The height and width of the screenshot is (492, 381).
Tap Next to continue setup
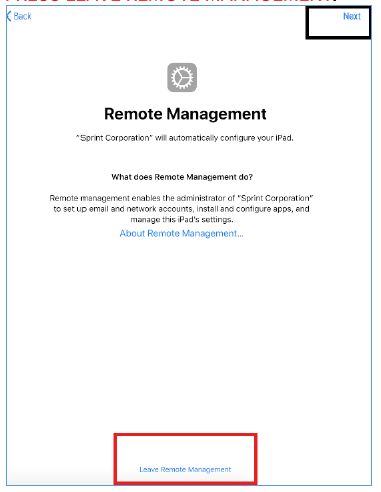tap(352, 16)
